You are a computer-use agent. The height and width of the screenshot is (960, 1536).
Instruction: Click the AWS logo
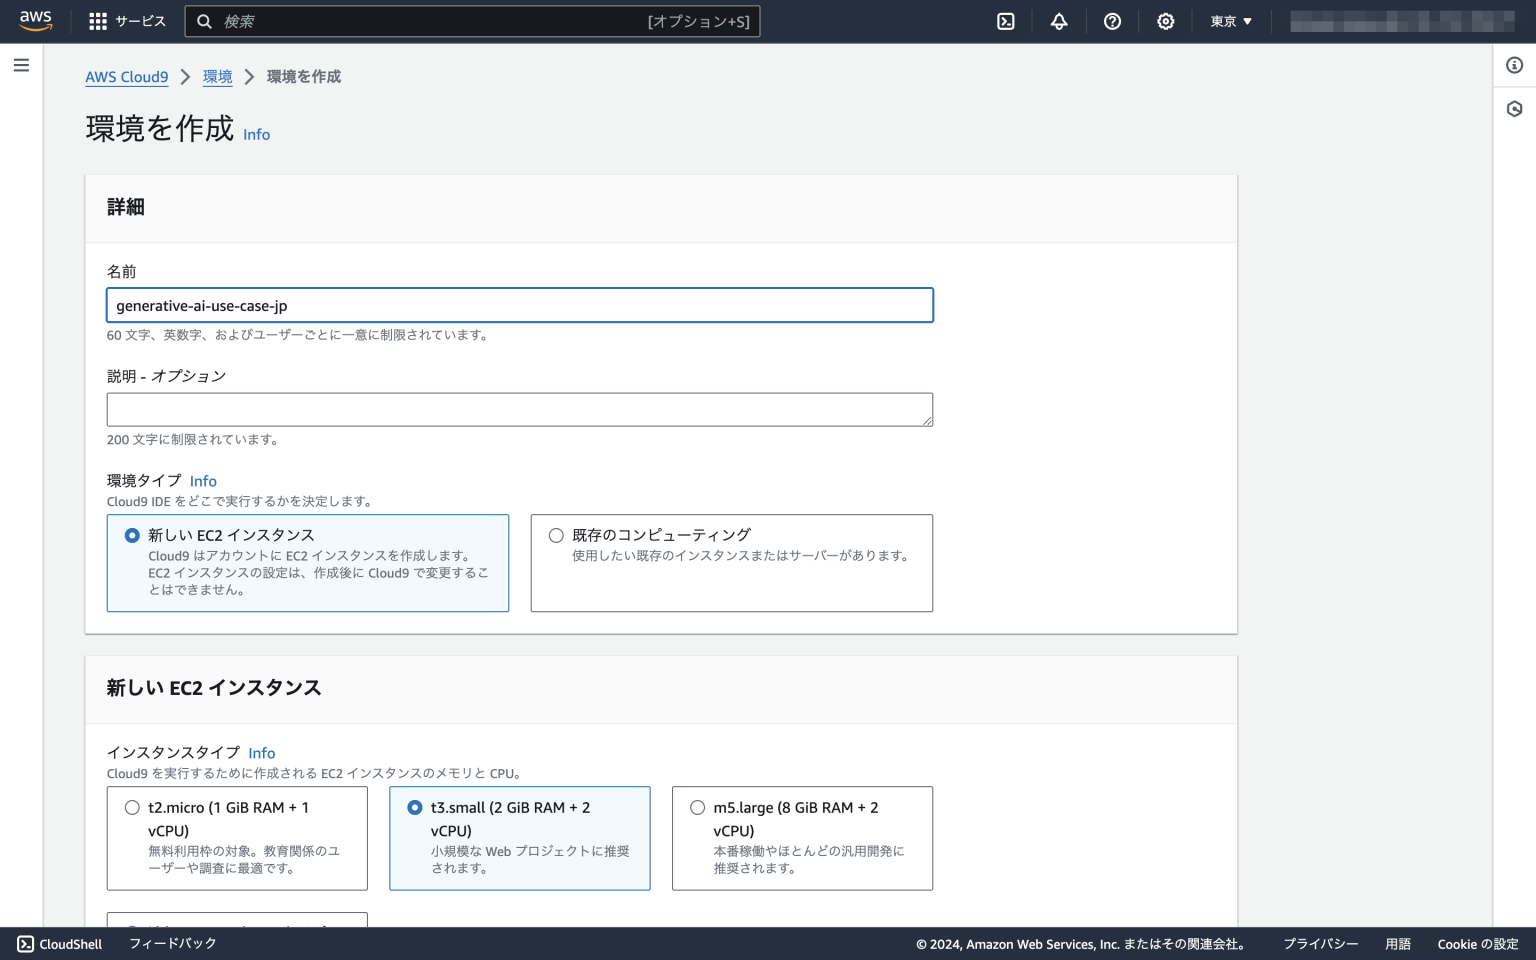(x=36, y=20)
